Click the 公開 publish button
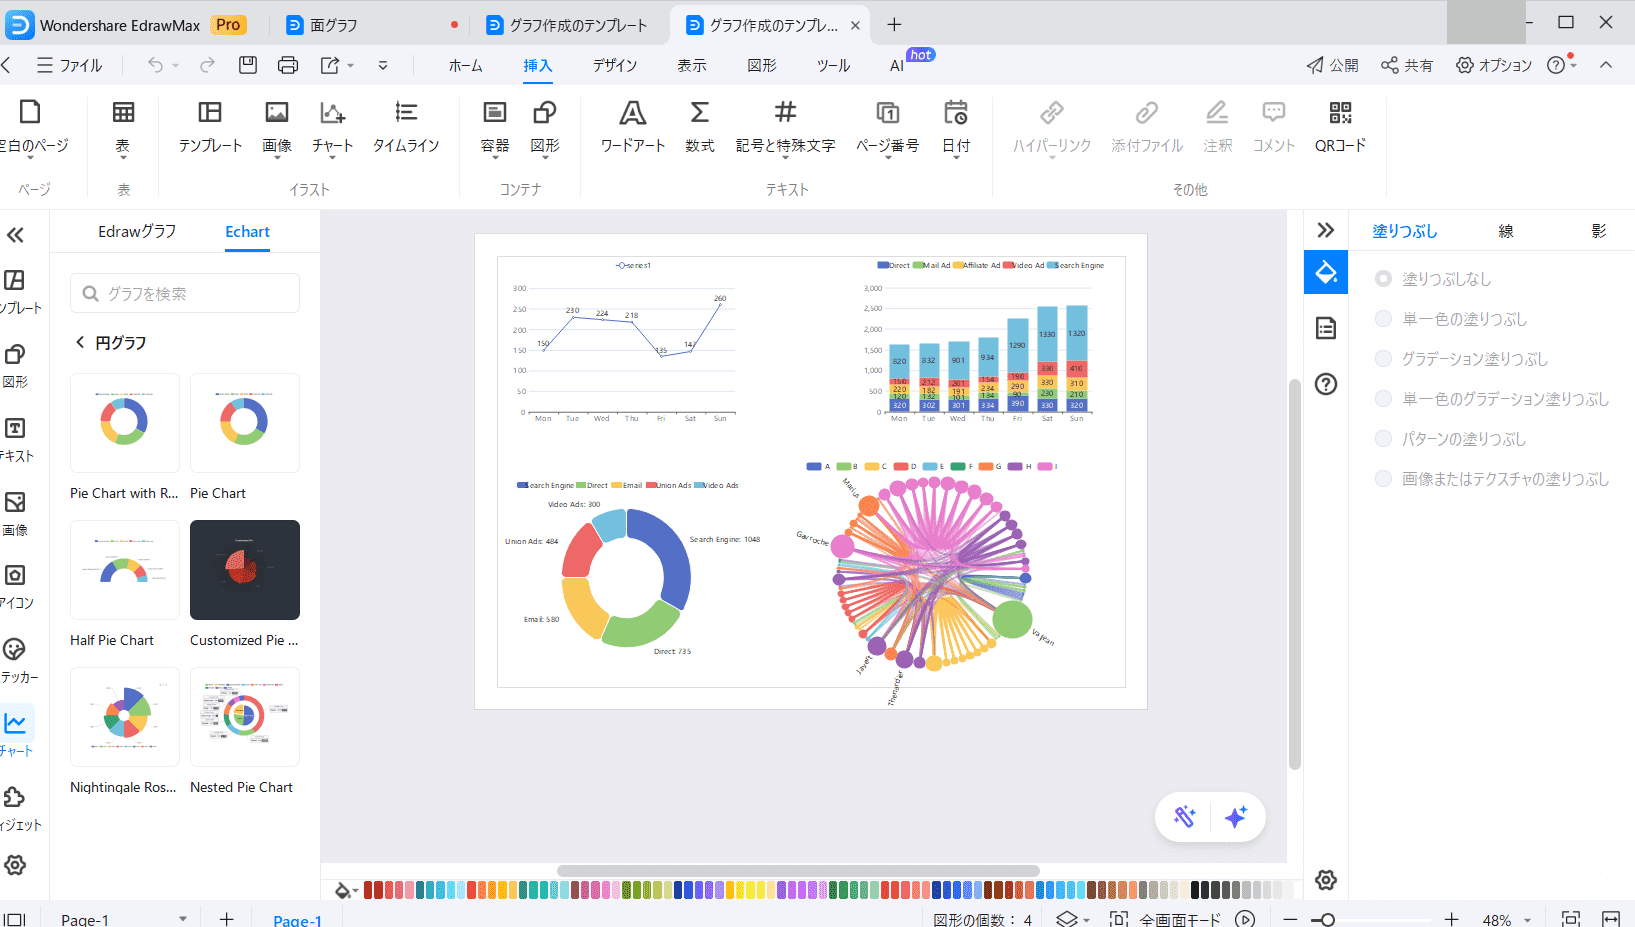The height and width of the screenshot is (927, 1635). click(1332, 65)
